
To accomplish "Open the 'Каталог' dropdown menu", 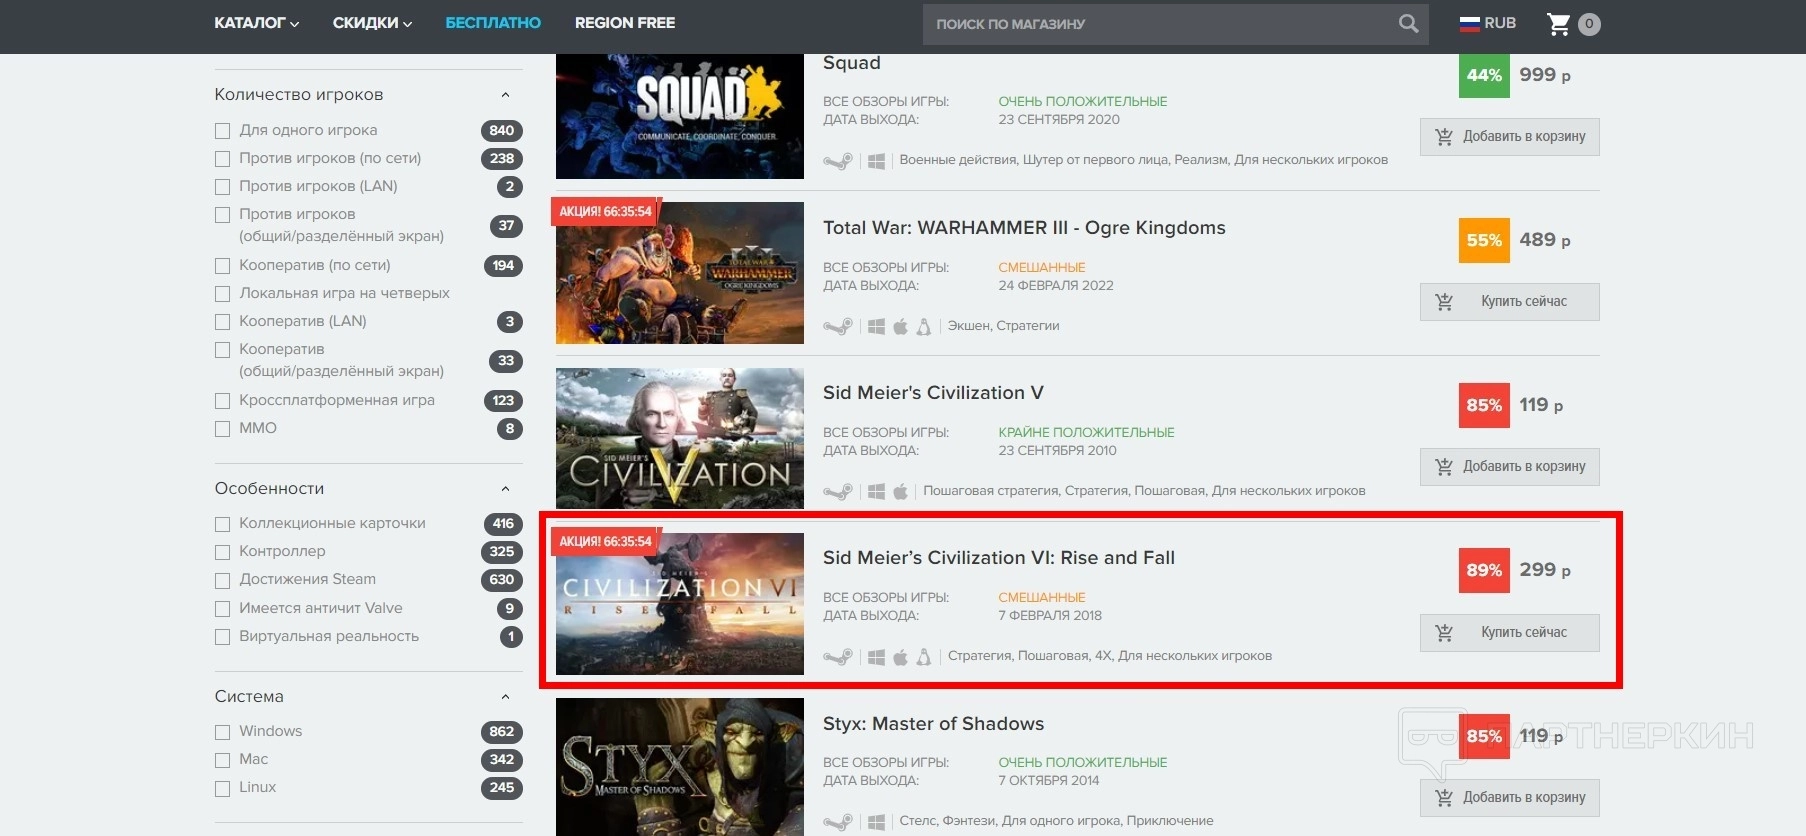I will click(x=256, y=23).
